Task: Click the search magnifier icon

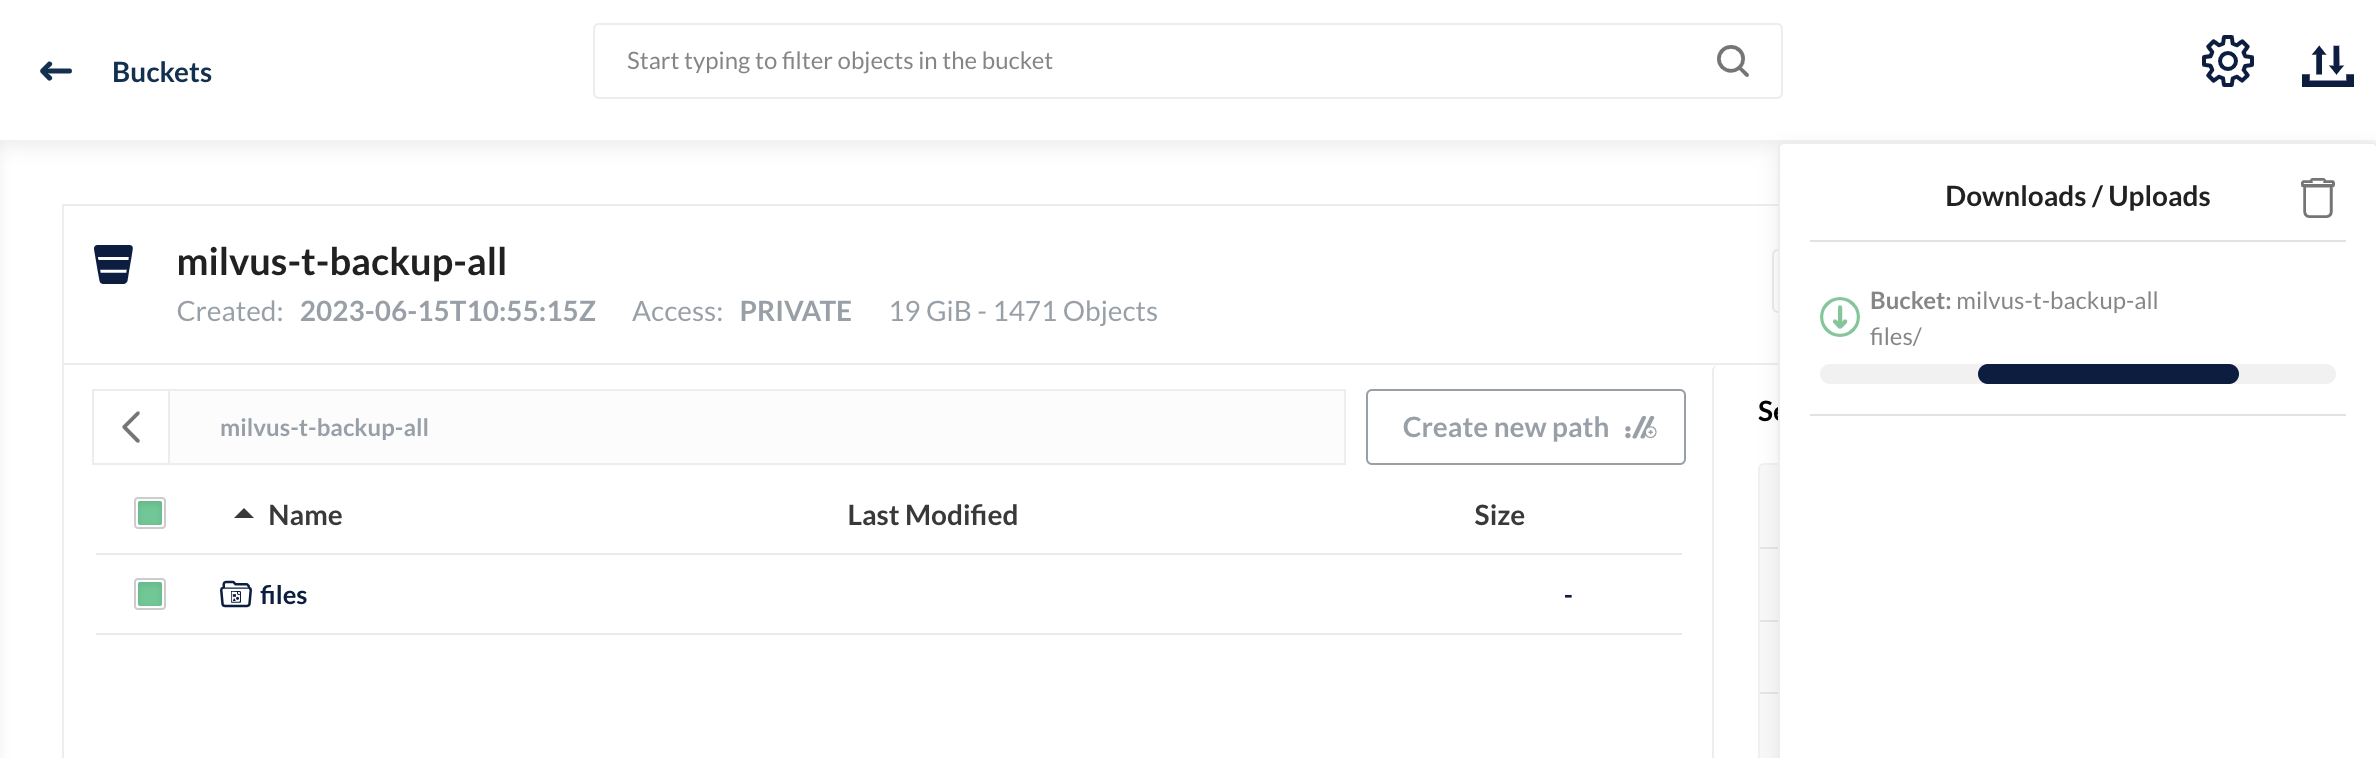Action: pyautogui.click(x=1733, y=61)
